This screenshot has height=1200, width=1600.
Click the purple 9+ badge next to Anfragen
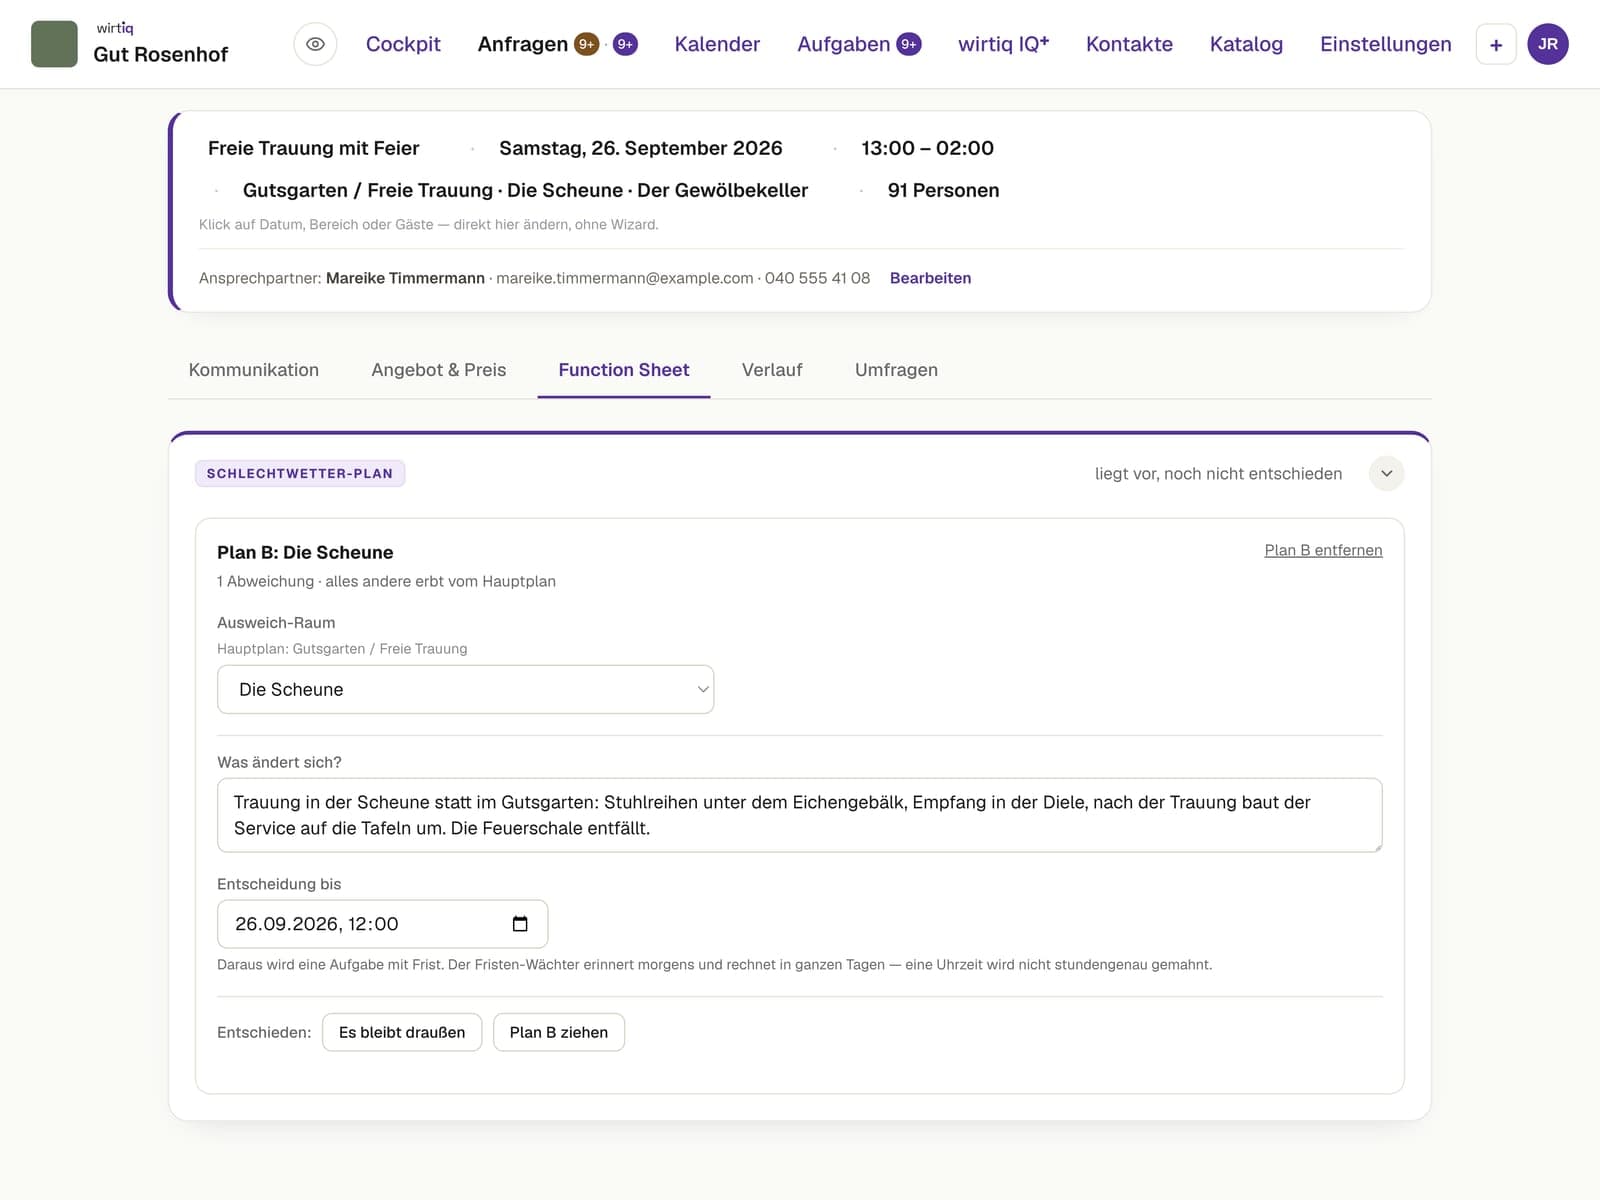tap(625, 44)
